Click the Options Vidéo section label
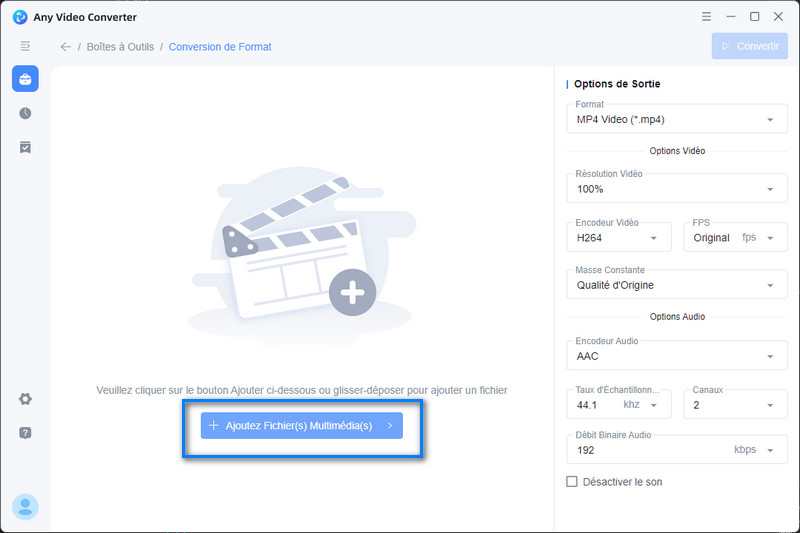This screenshot has width=800, height=533. [x=677, y=151]
